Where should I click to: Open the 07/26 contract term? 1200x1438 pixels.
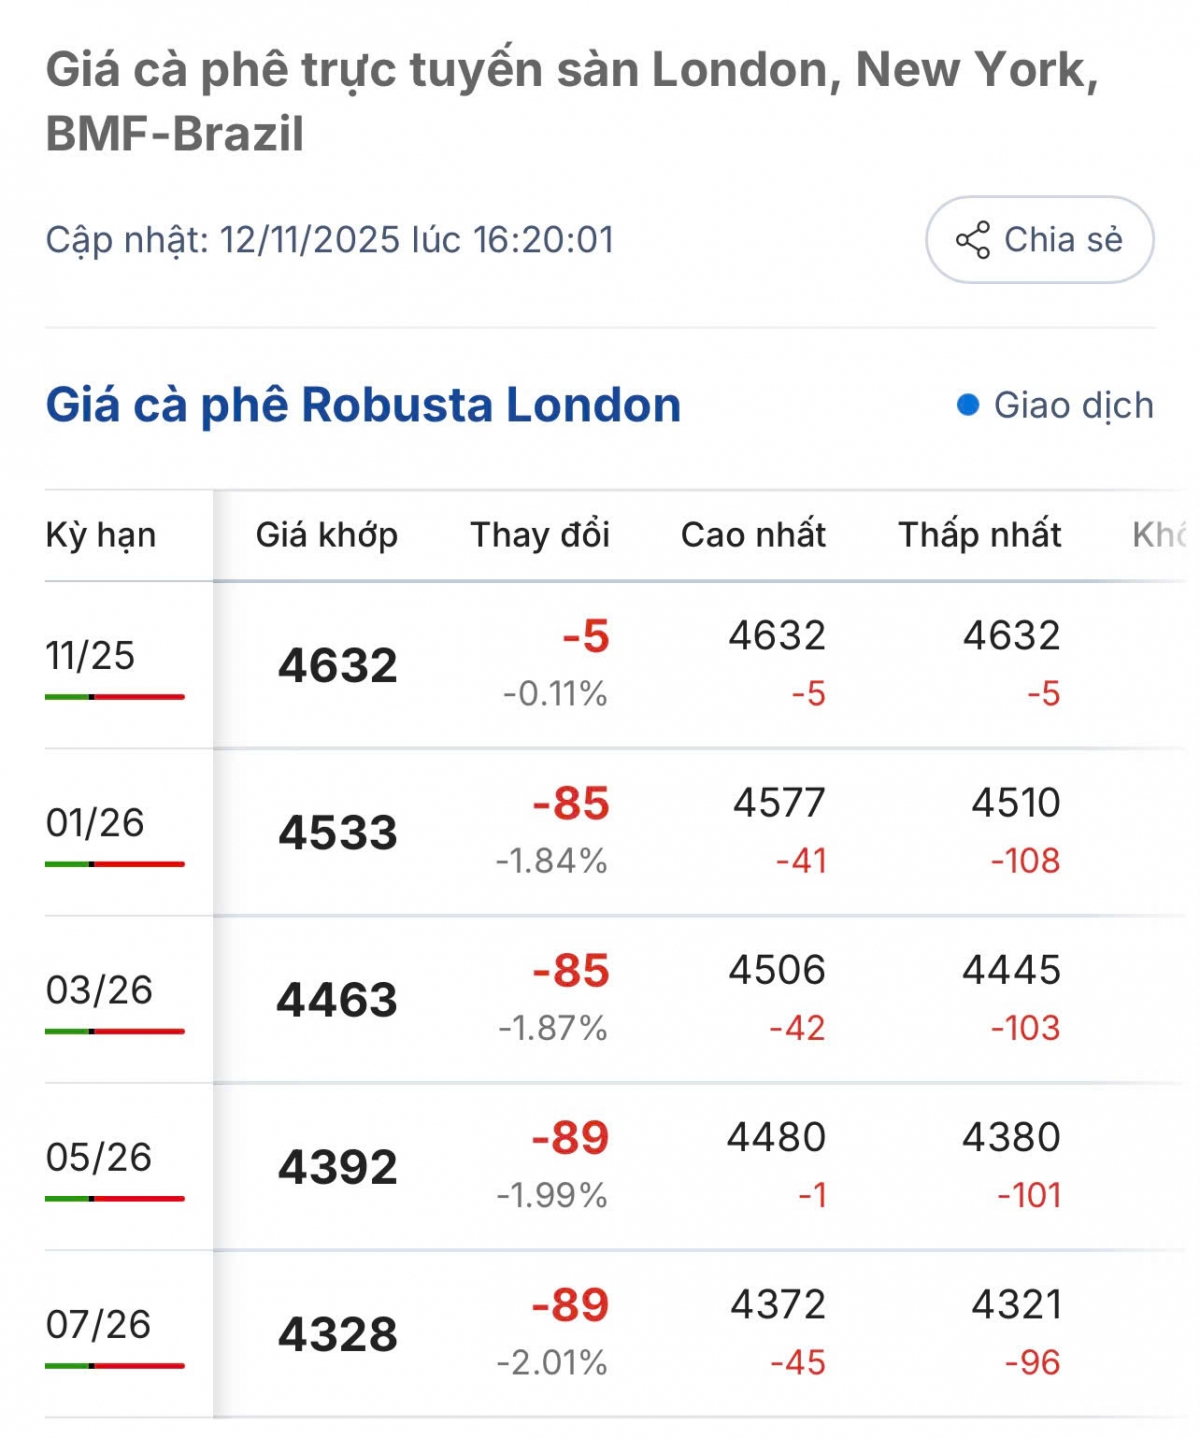point(98,1324)
